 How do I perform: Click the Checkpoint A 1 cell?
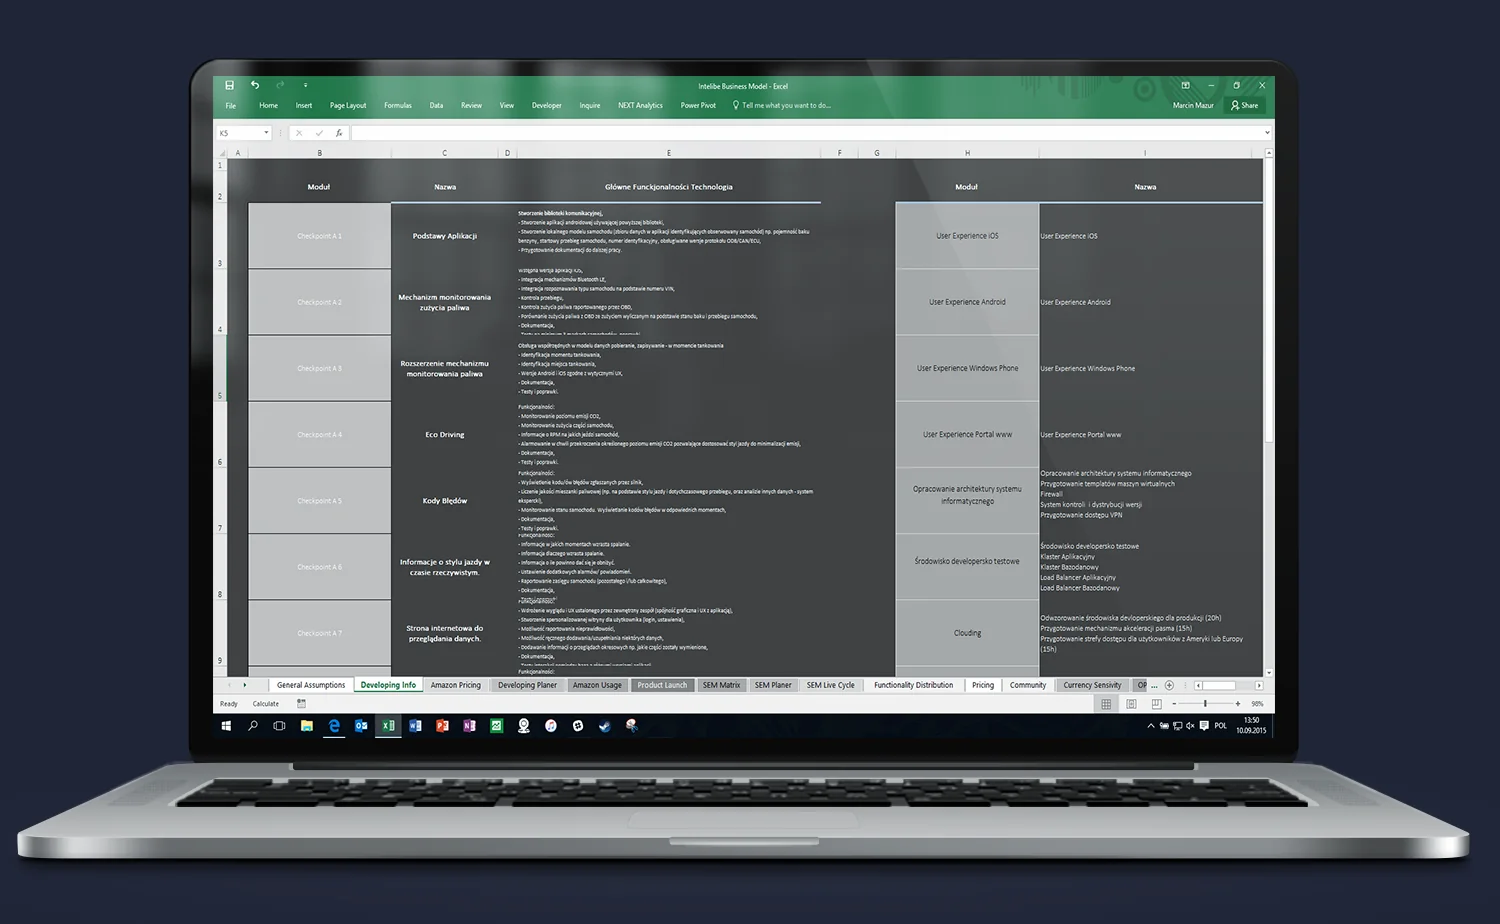coord(319,236)
